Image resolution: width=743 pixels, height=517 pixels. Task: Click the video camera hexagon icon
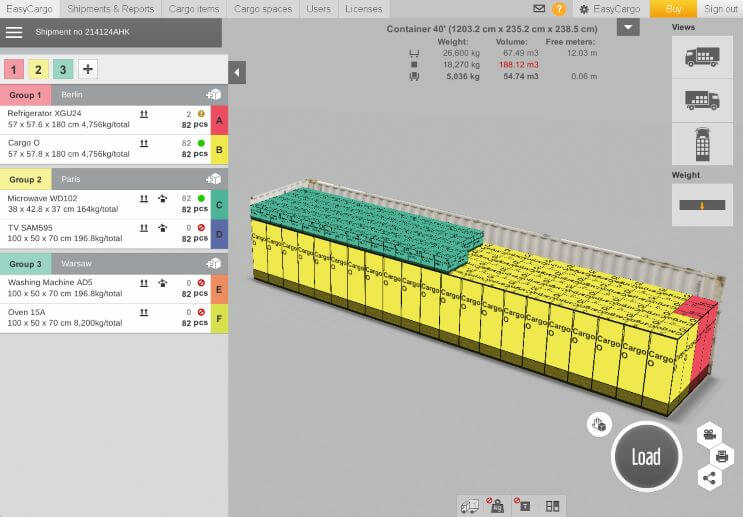click(x=709, y=434)
